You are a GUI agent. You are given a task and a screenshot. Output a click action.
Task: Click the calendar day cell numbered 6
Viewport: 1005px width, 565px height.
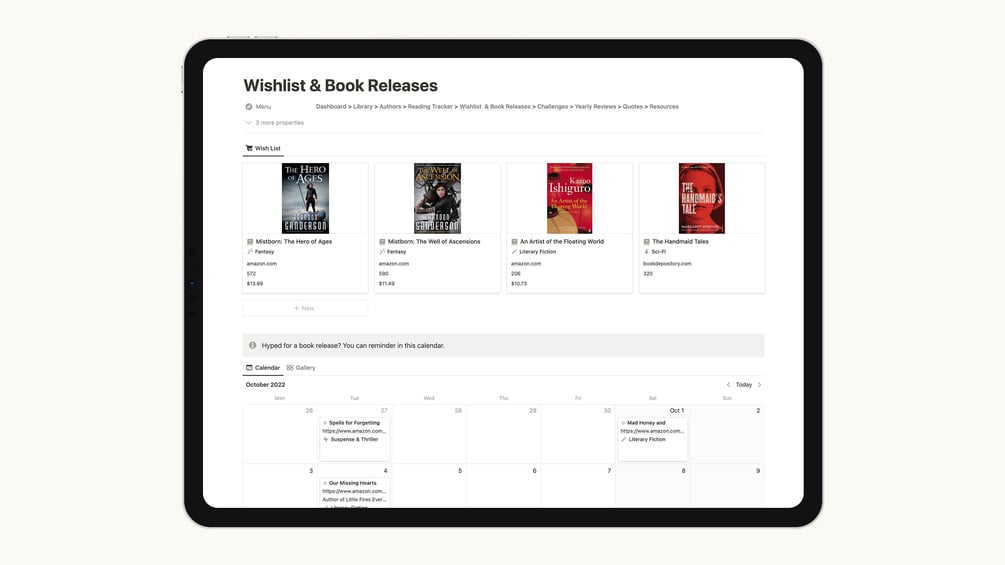[504, 487]
